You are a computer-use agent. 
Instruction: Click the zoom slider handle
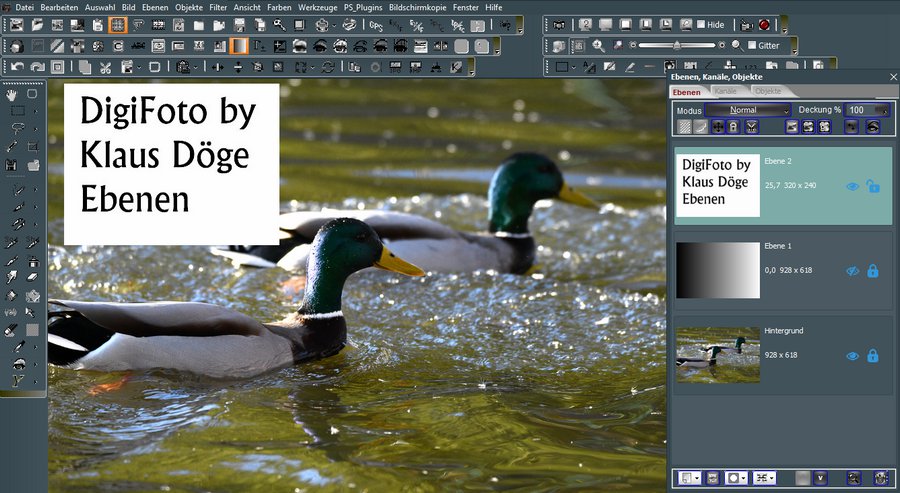(677, 46)
